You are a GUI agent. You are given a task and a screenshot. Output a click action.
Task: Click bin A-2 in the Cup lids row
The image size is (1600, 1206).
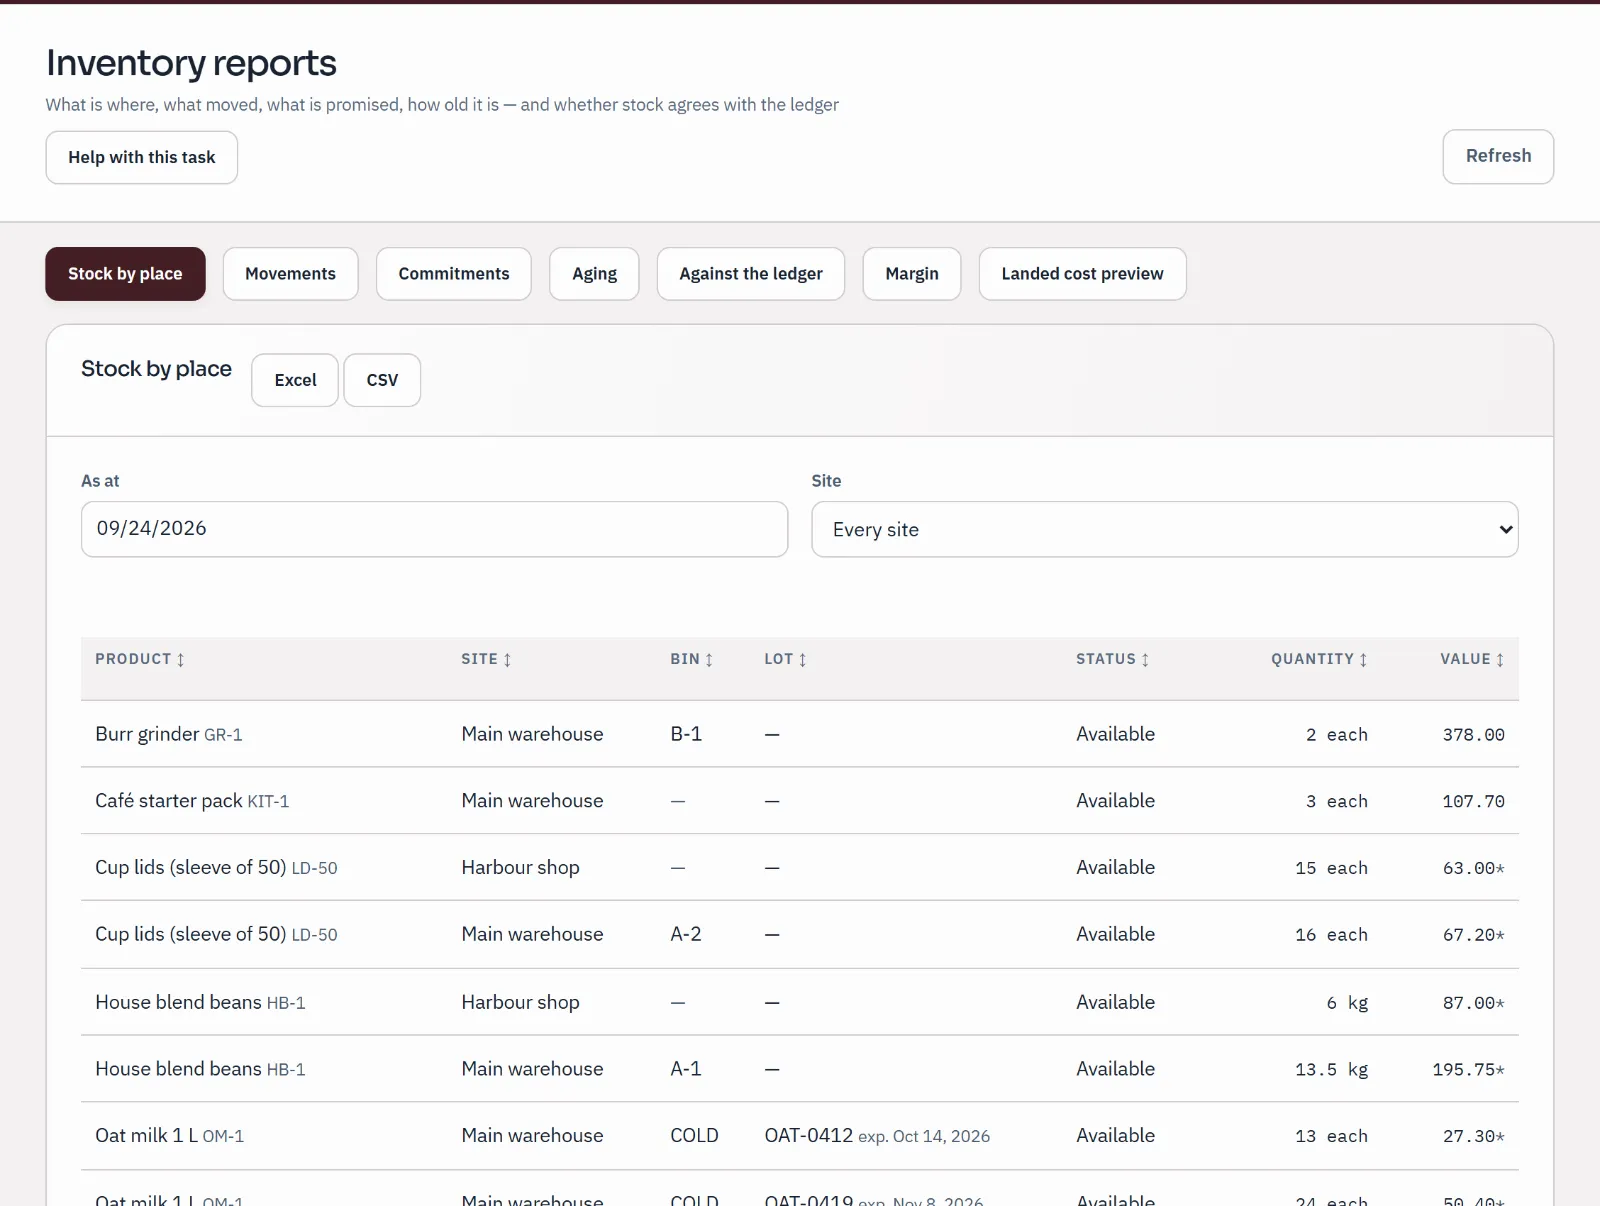(x=686, y=934)
